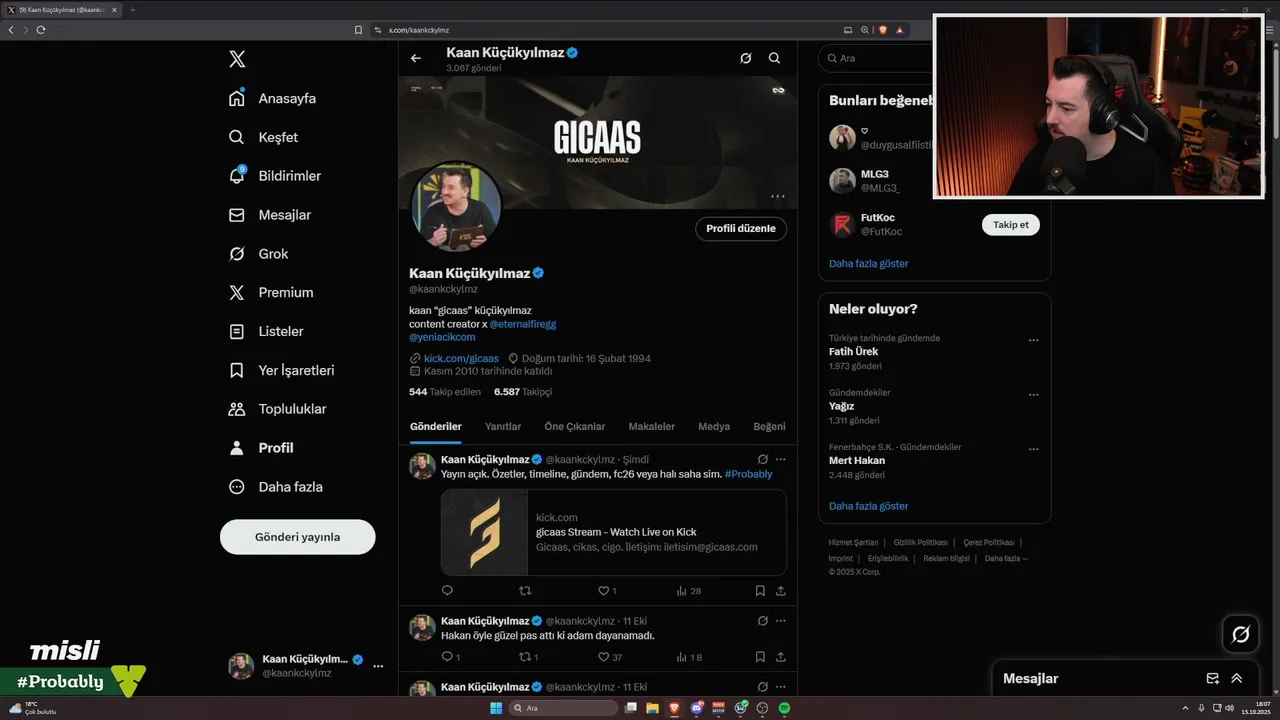Screen dimensions: 1280x720
Task: Open Mesajlar in the left sidebar
Action: click(x=270, y=215)
